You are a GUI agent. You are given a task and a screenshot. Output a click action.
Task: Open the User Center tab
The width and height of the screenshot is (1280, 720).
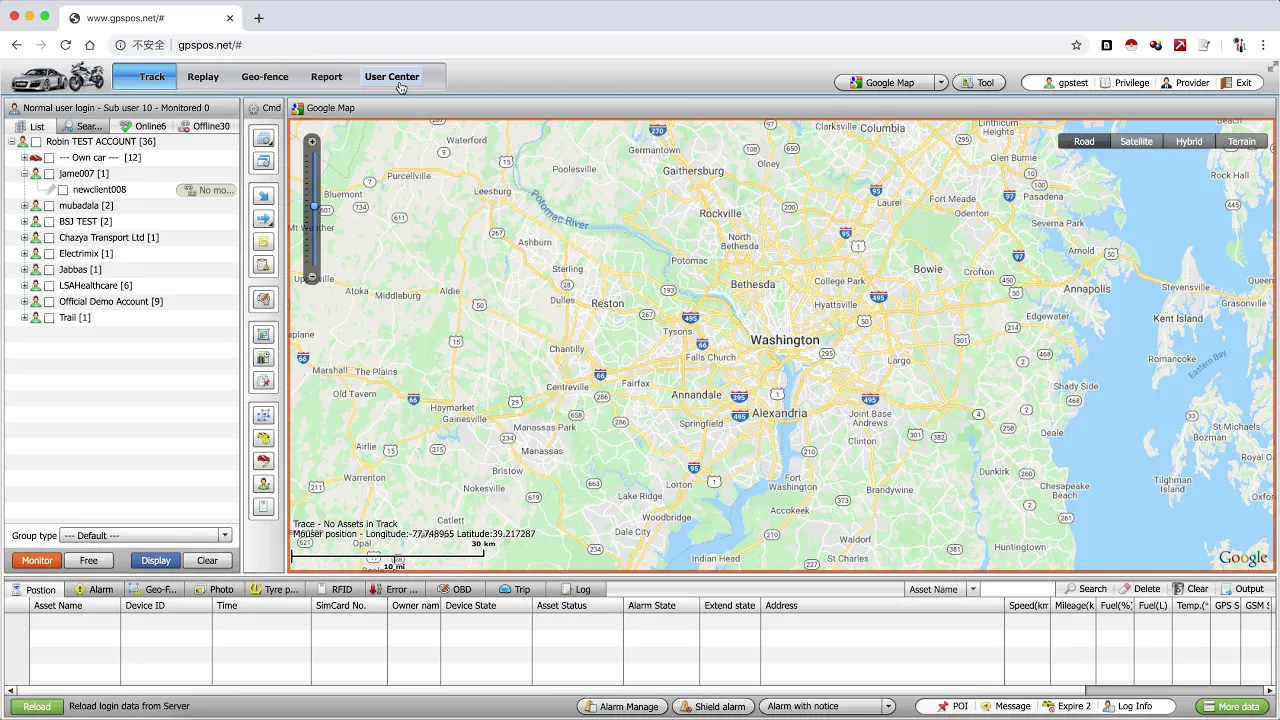(x=392, y=77)
